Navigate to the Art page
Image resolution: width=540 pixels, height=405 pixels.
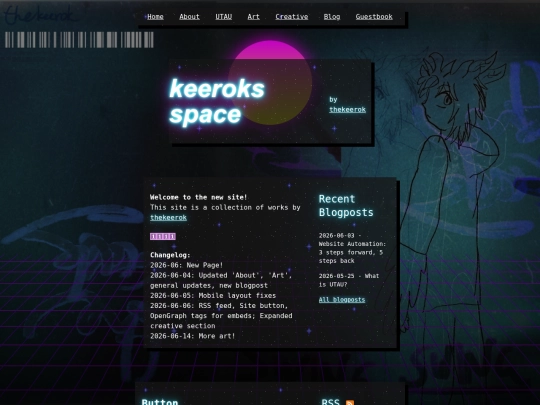[x=253, y=17]
